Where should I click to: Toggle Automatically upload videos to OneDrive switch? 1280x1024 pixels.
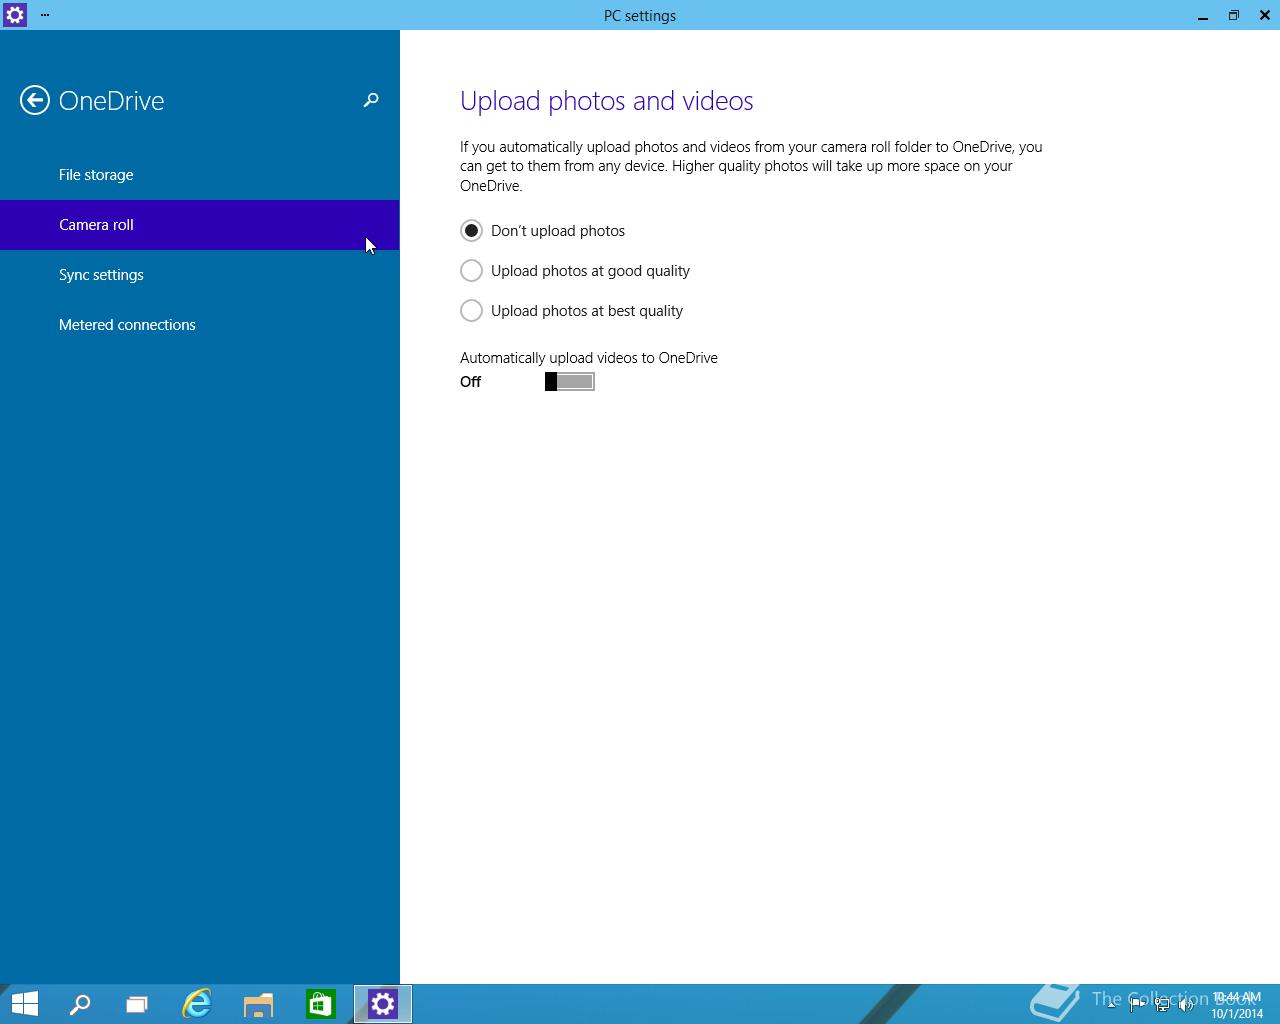click(x=570, y=382)
